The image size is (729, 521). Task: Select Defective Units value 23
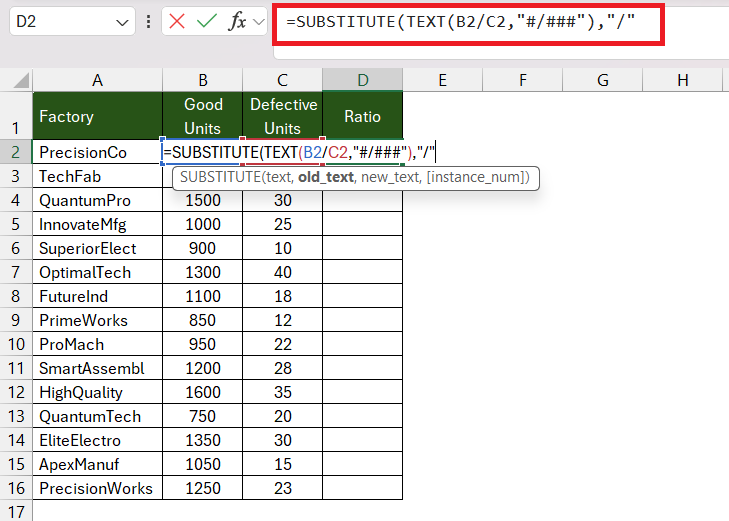283,488
